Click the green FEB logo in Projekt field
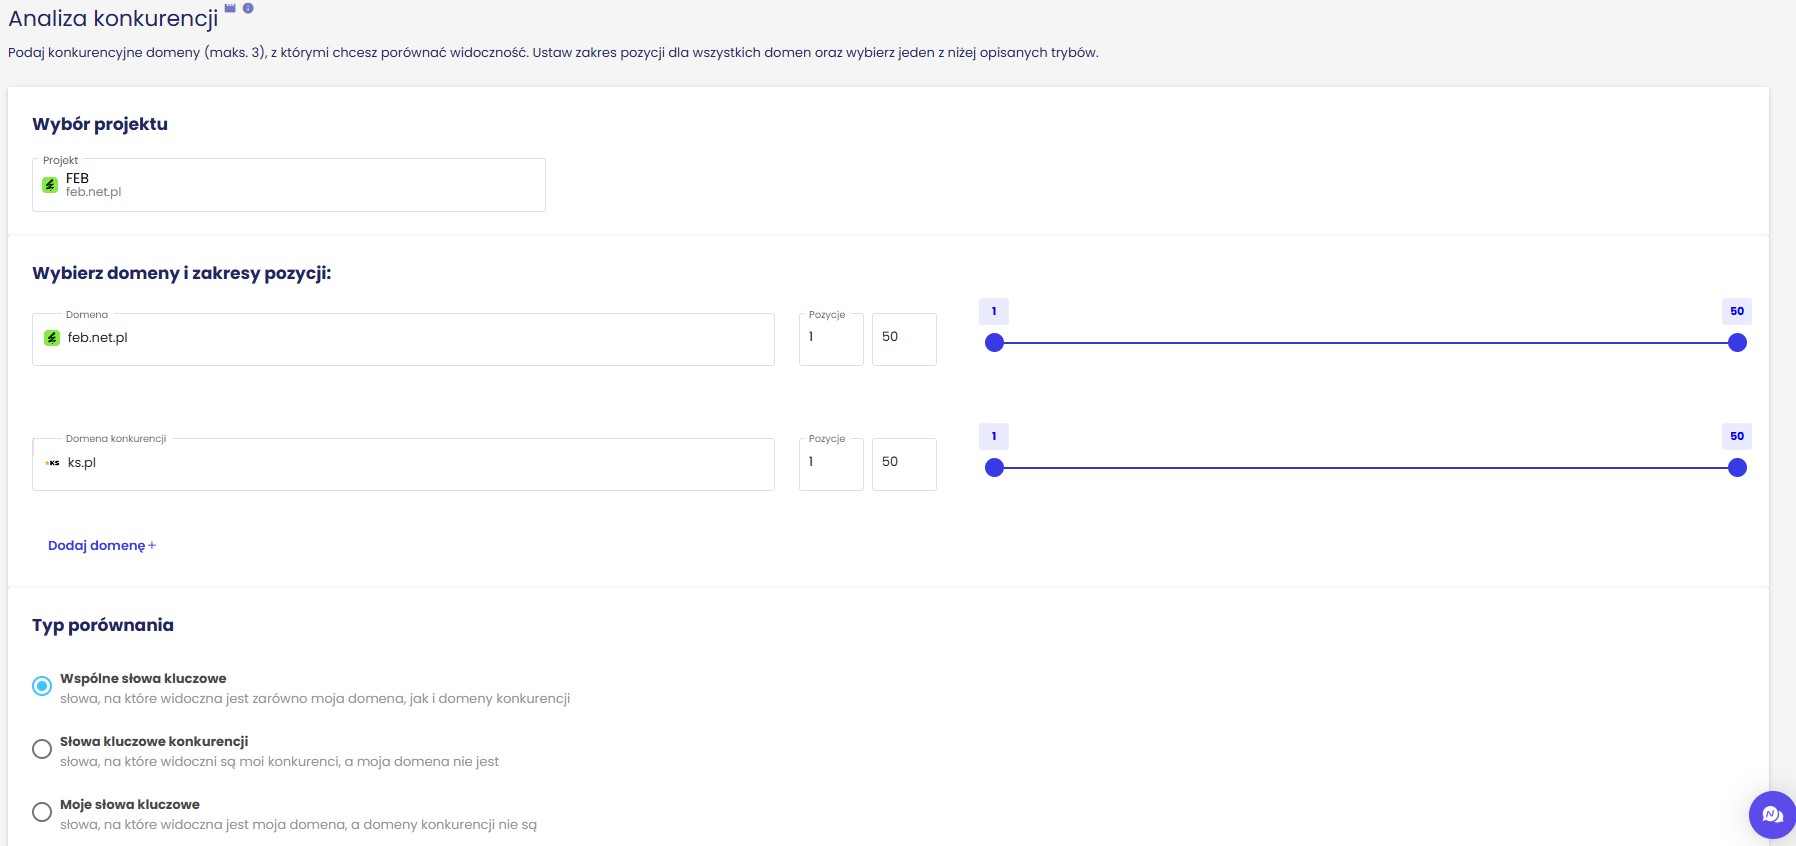1796x846 pixels. tap(50, 185)
